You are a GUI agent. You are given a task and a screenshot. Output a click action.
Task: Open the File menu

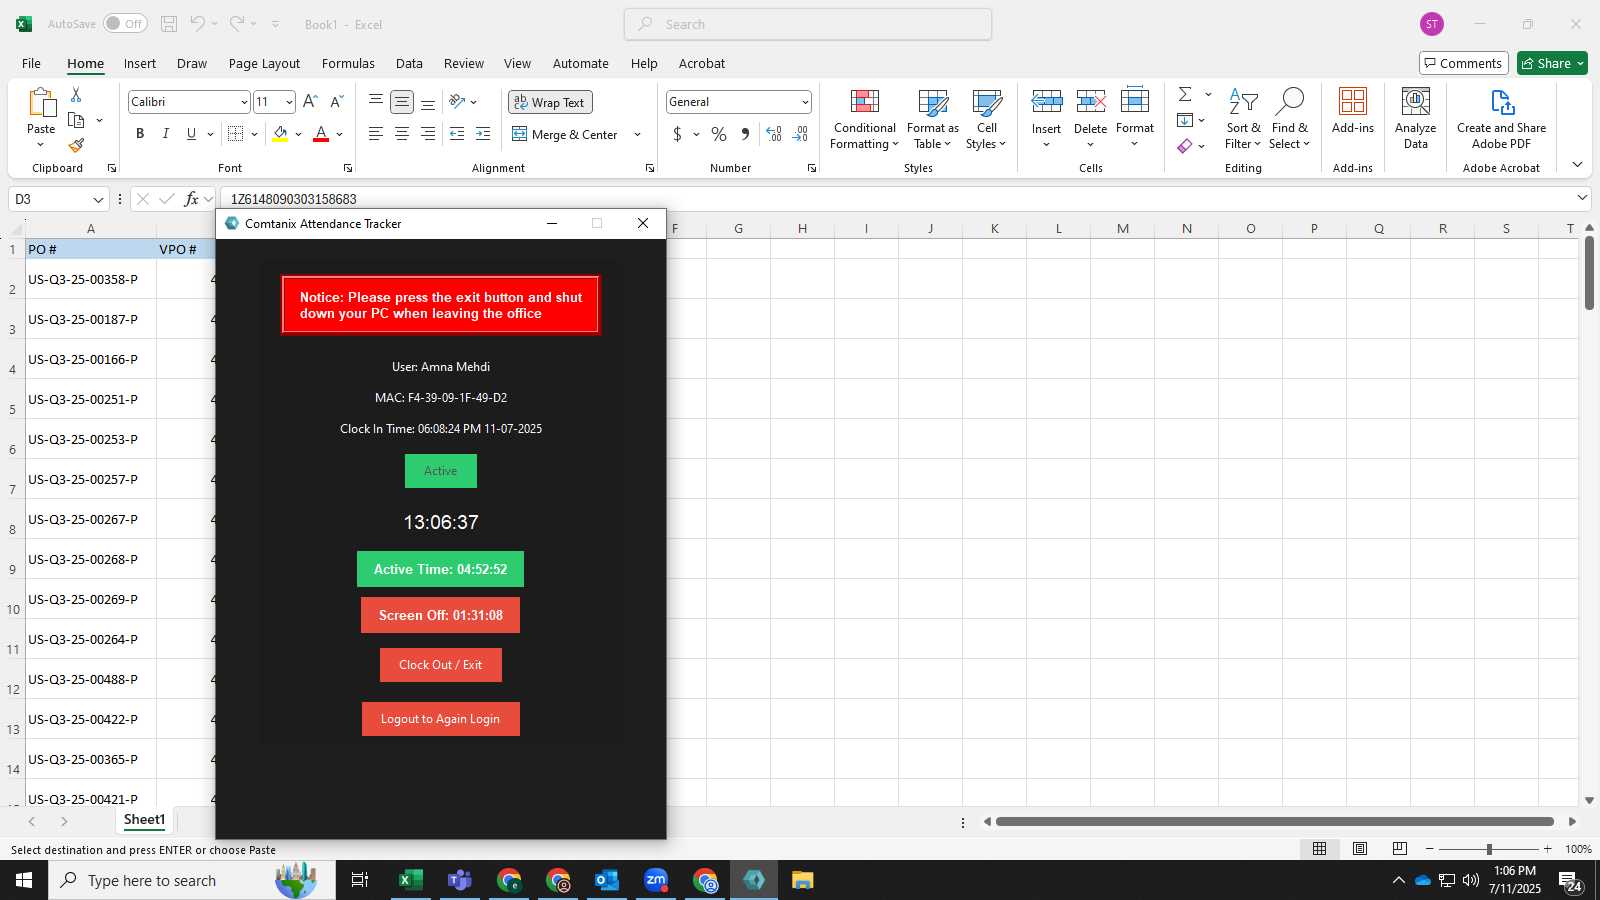click(x=31, y=63)
